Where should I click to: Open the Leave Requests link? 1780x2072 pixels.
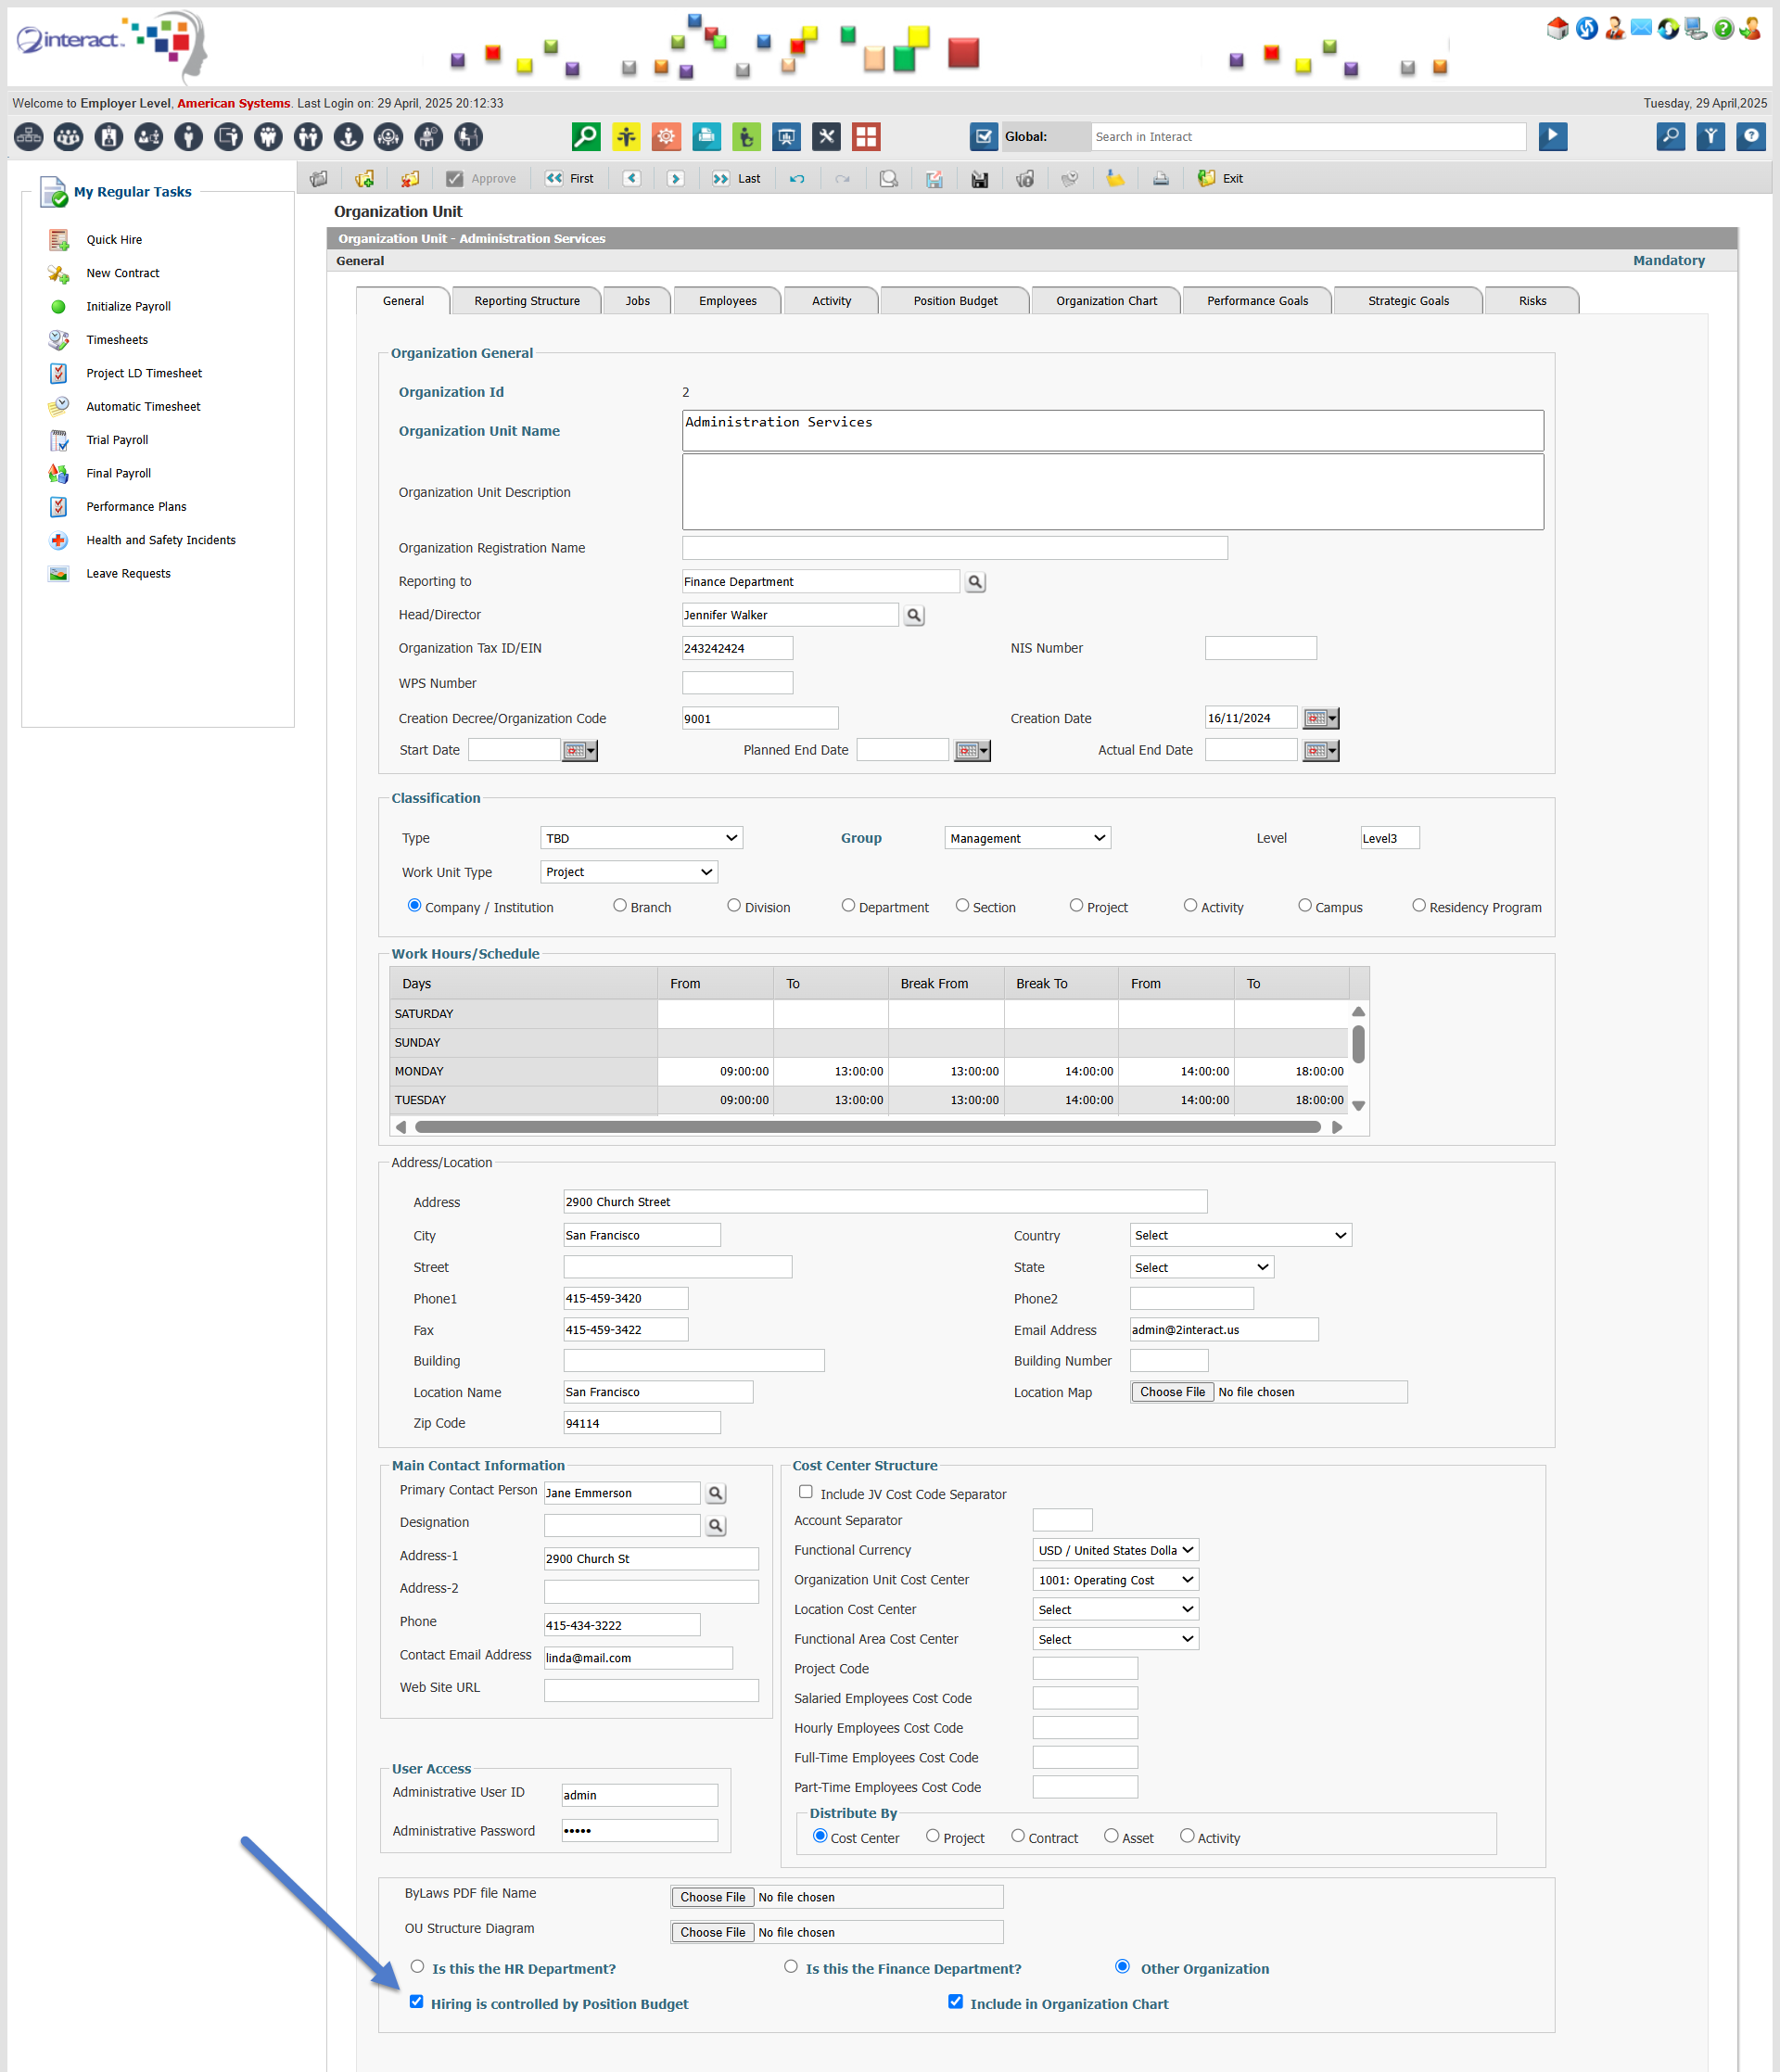[x=128, y=574]
